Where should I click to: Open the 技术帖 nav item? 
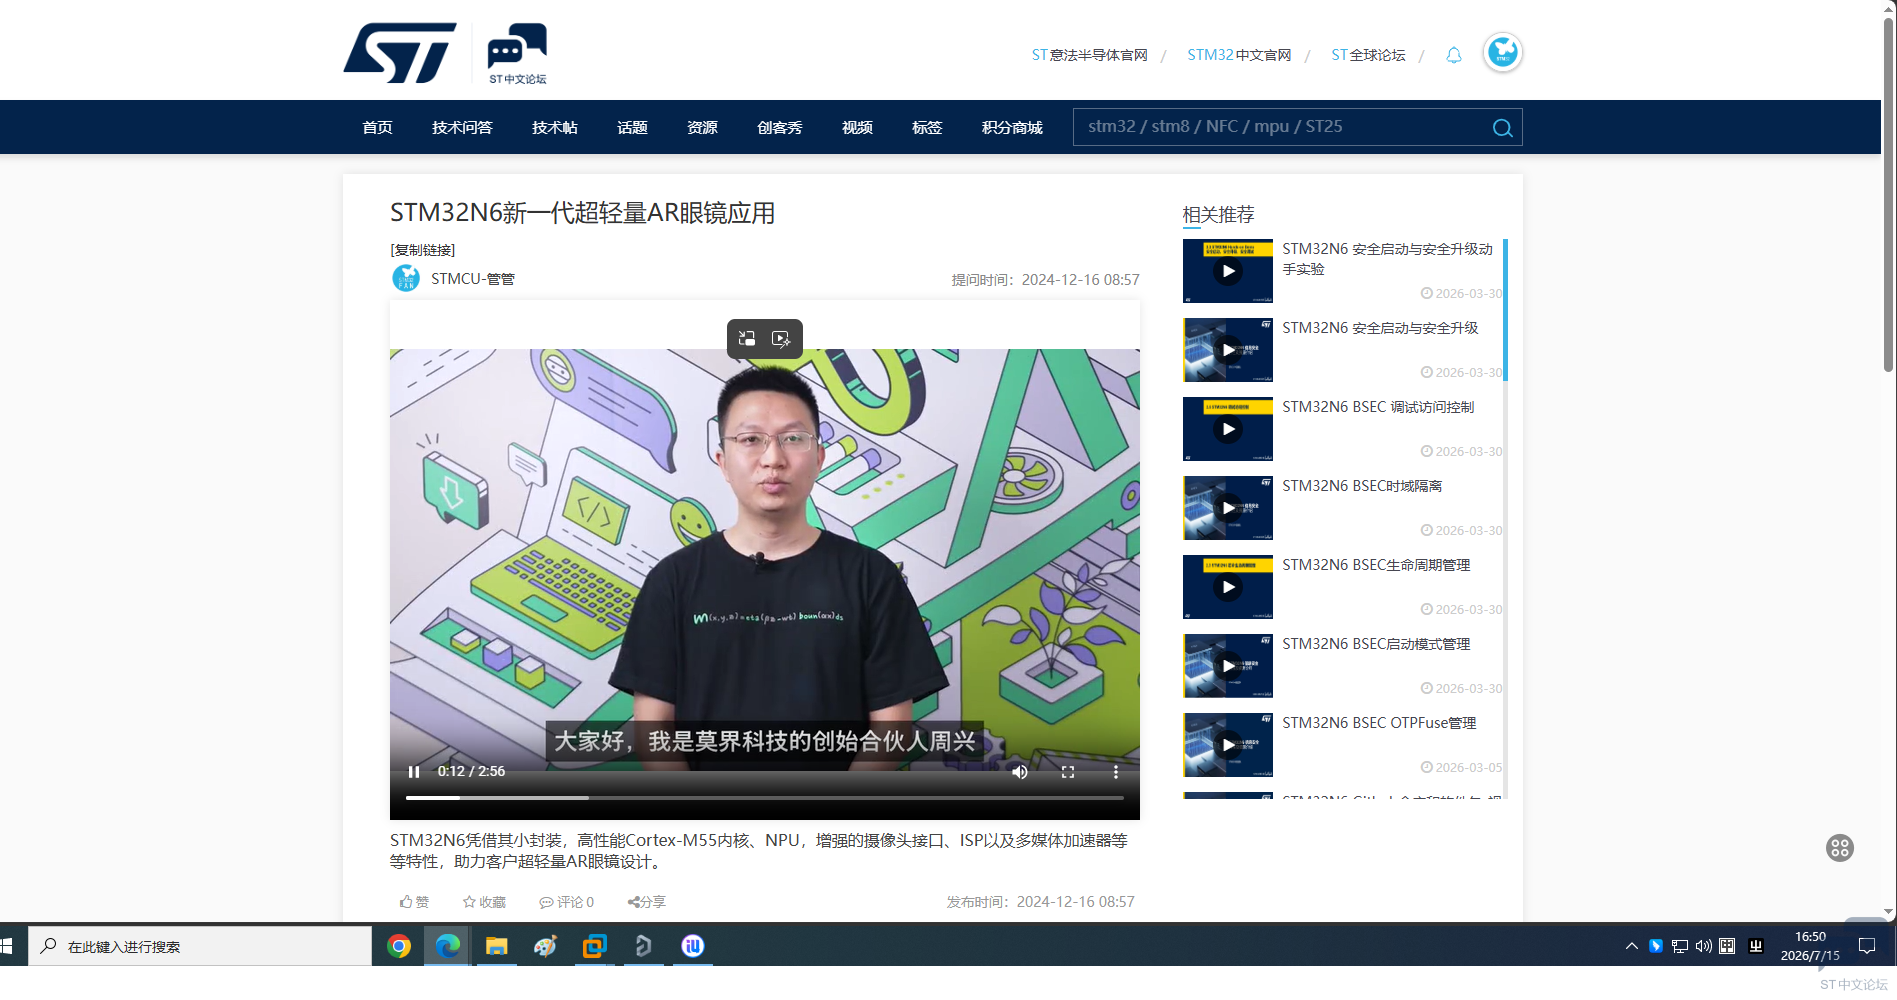[x=555, y=128]
